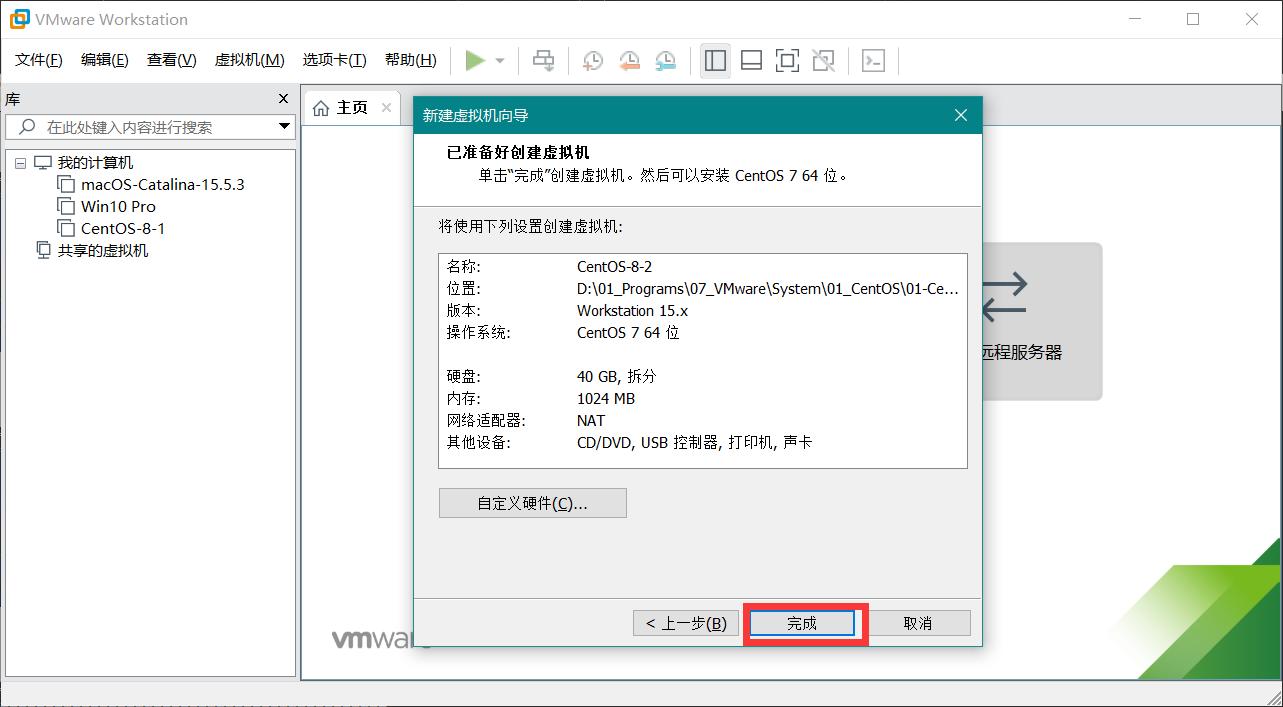Click the 自定义硬件(C)... button
The image size is (1283, 707).
click(532, 503)
